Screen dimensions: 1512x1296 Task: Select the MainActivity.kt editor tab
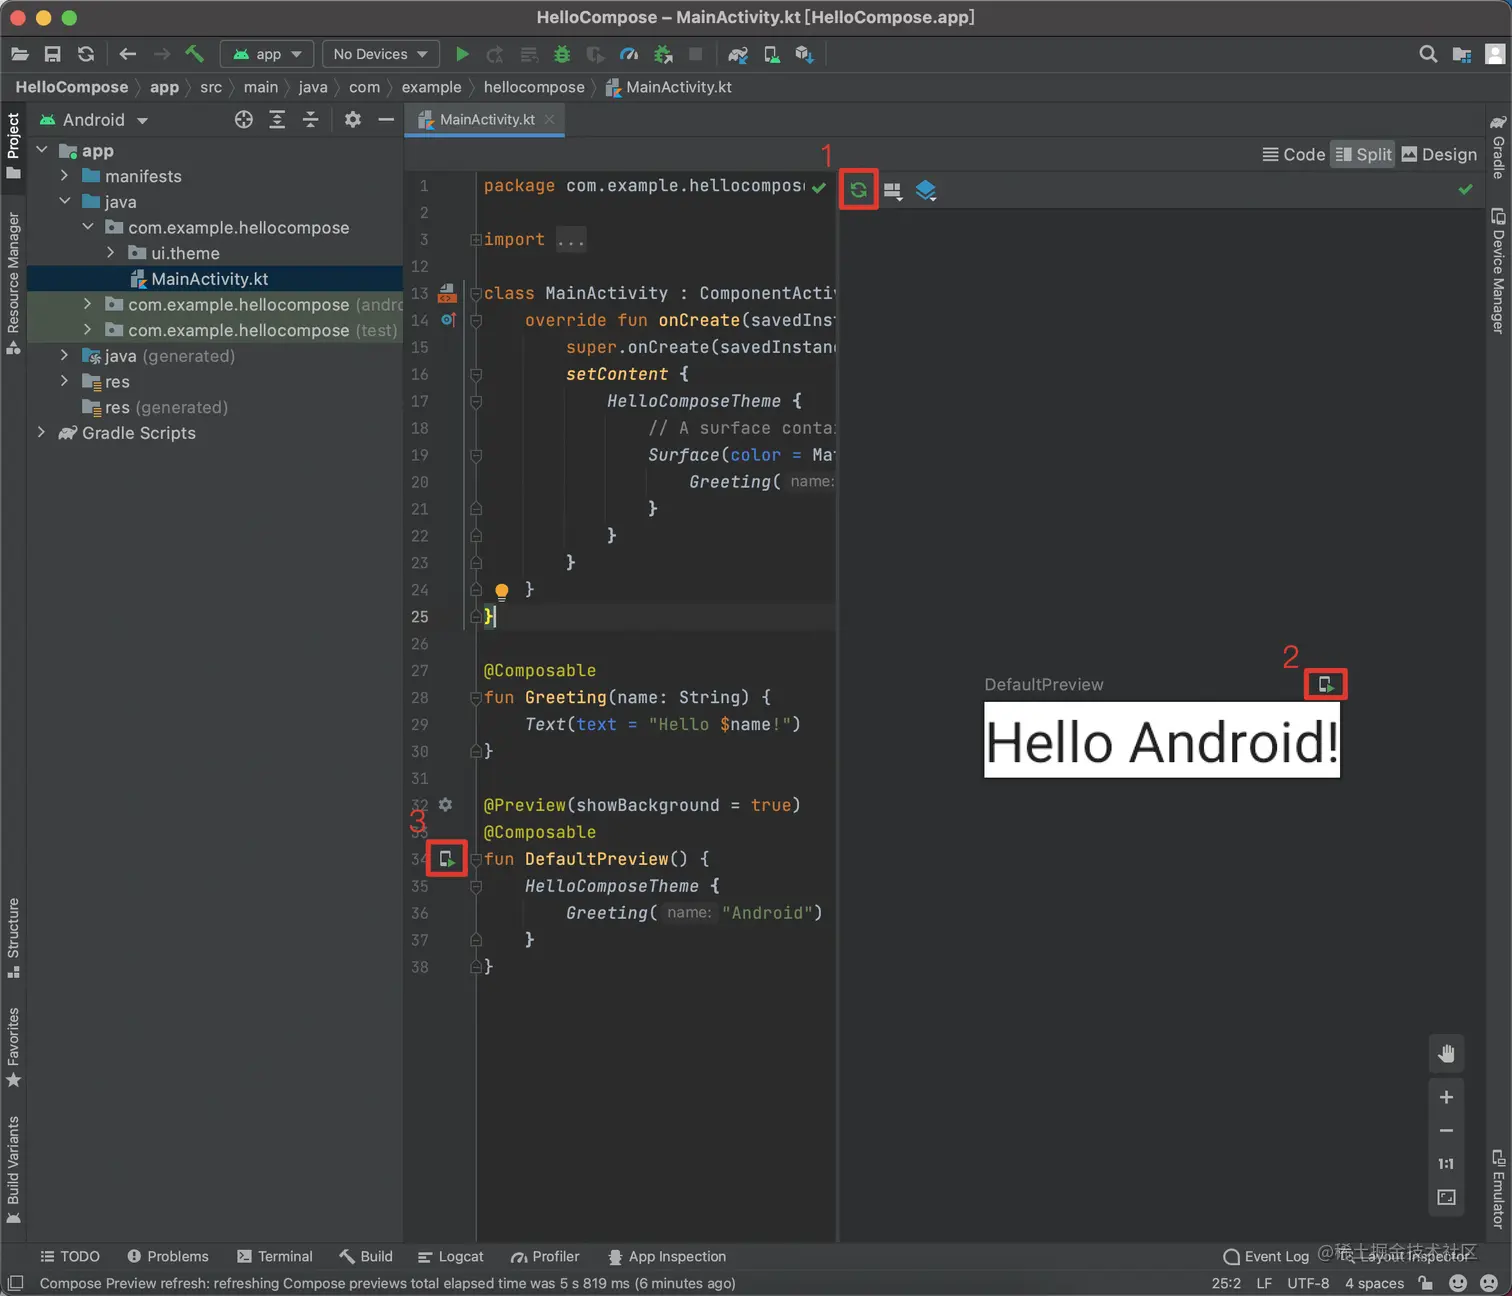point(486,120)
